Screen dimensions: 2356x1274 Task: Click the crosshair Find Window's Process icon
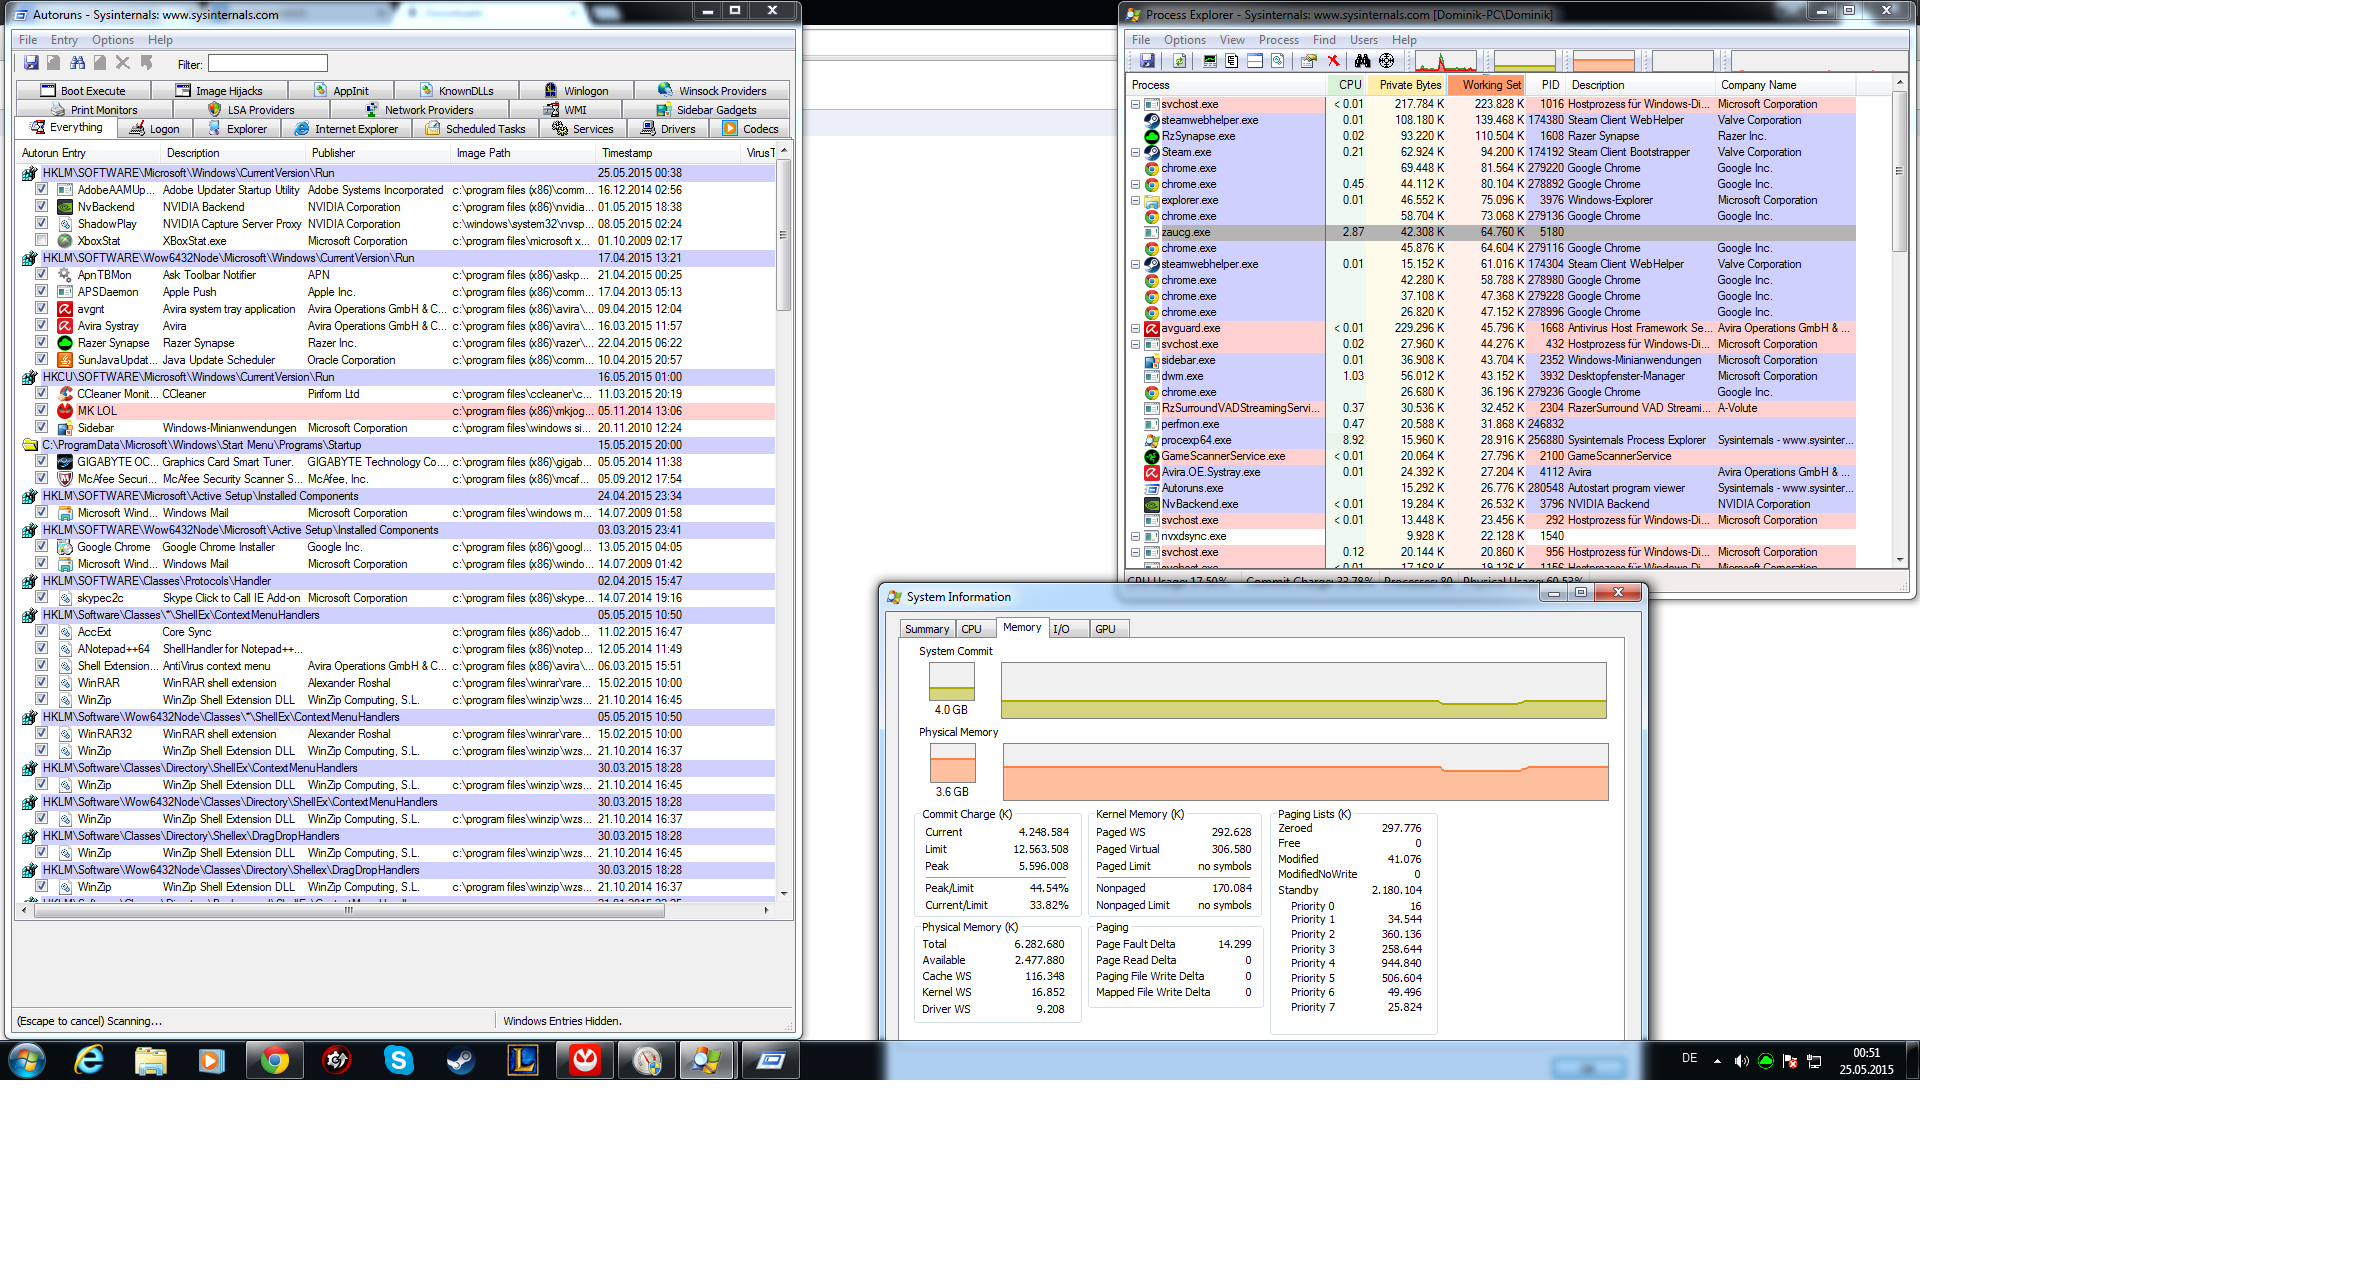click(x=1386, y=61)
